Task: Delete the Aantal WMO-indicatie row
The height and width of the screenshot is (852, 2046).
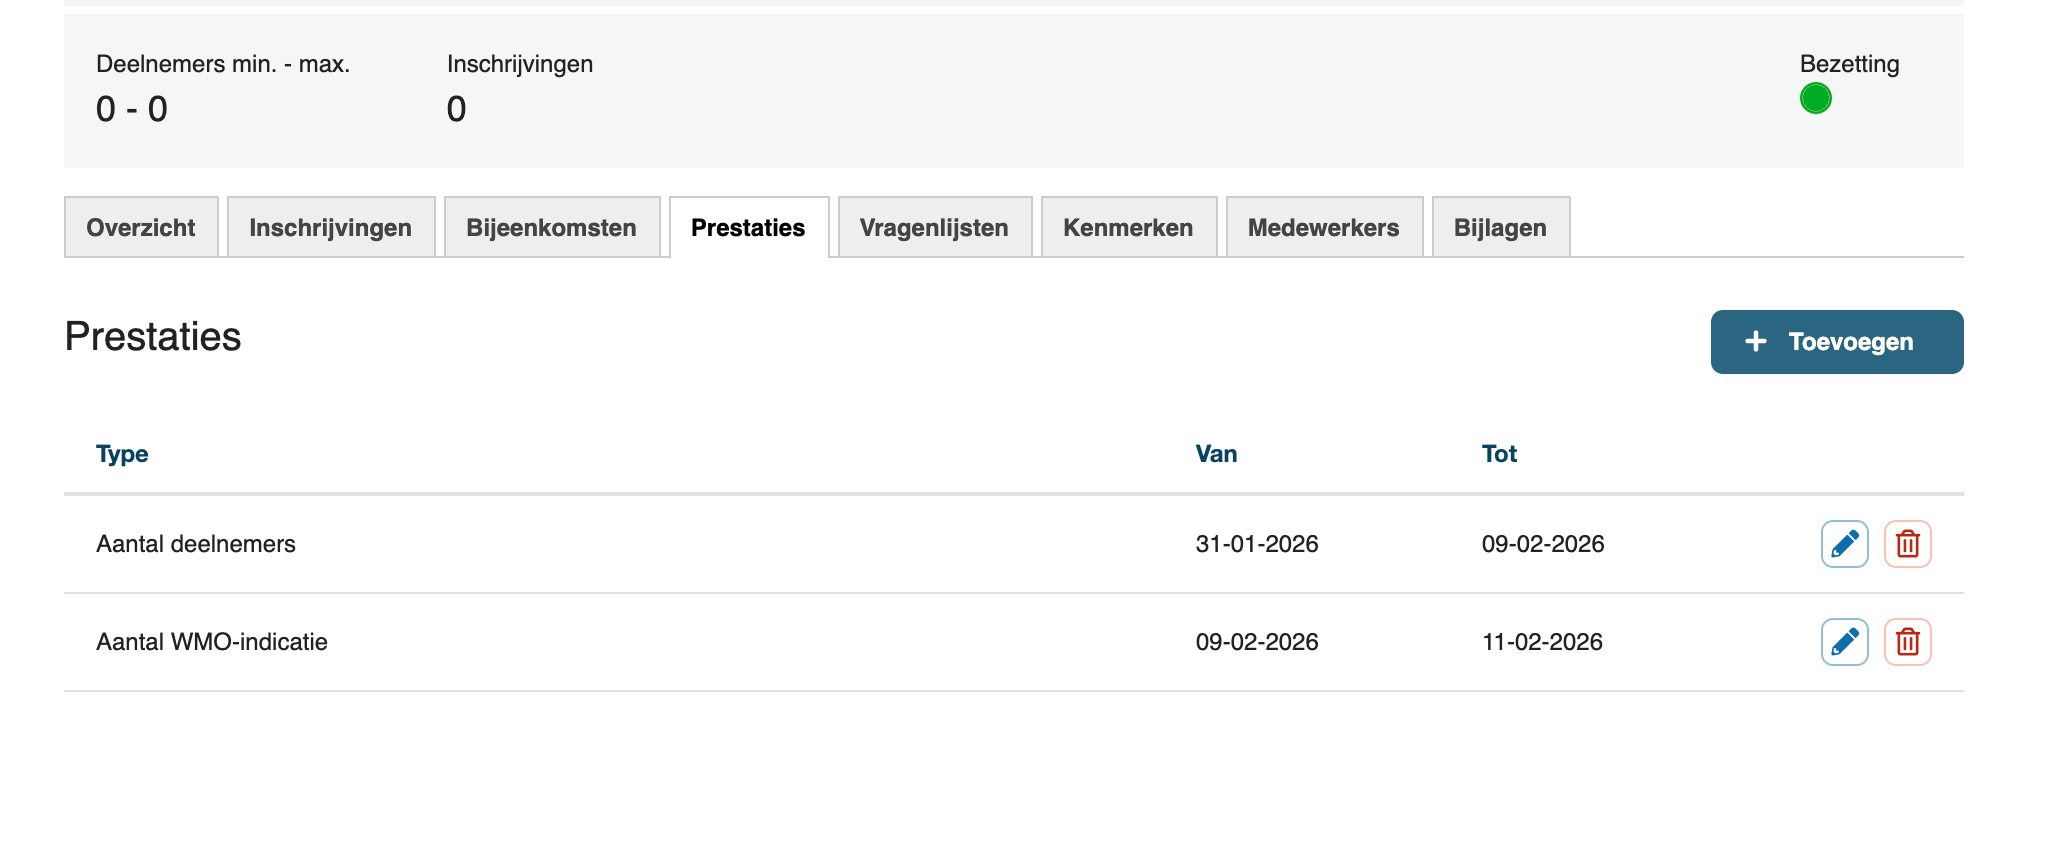Action: pyautogui.click(x=1907, y=642)
